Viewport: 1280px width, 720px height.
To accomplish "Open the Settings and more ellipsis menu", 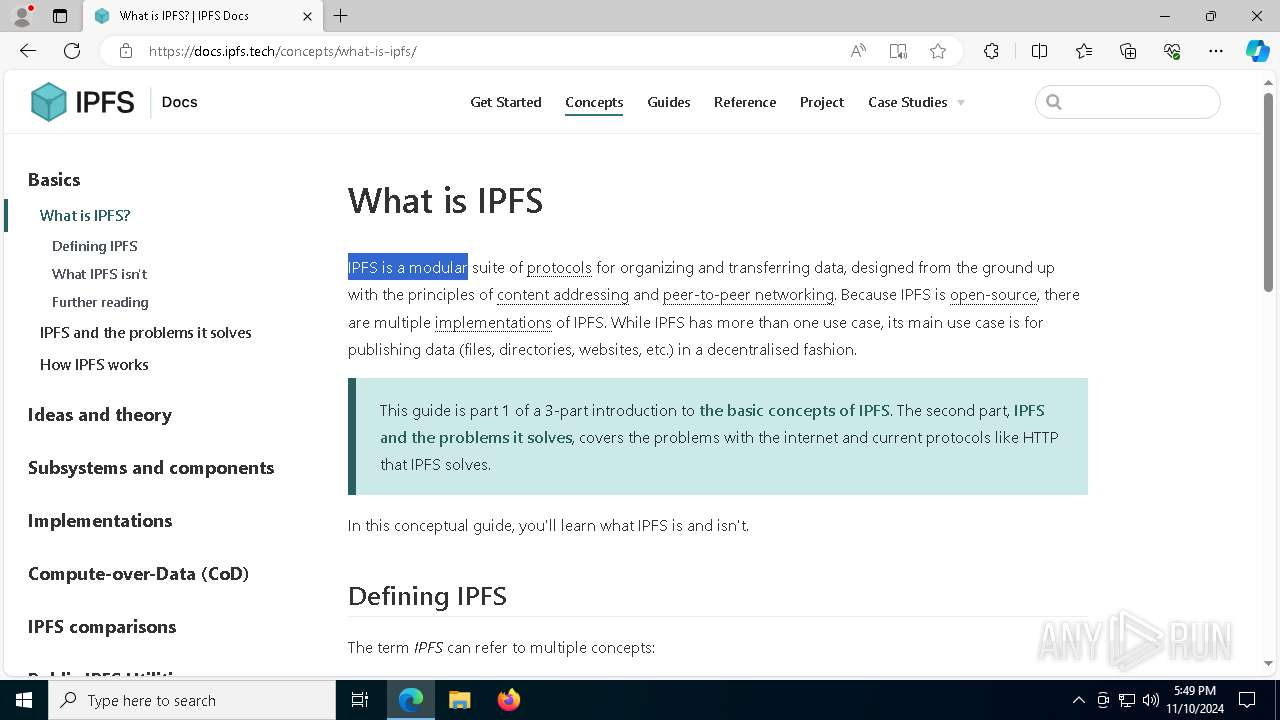I will click(1216, 51).
